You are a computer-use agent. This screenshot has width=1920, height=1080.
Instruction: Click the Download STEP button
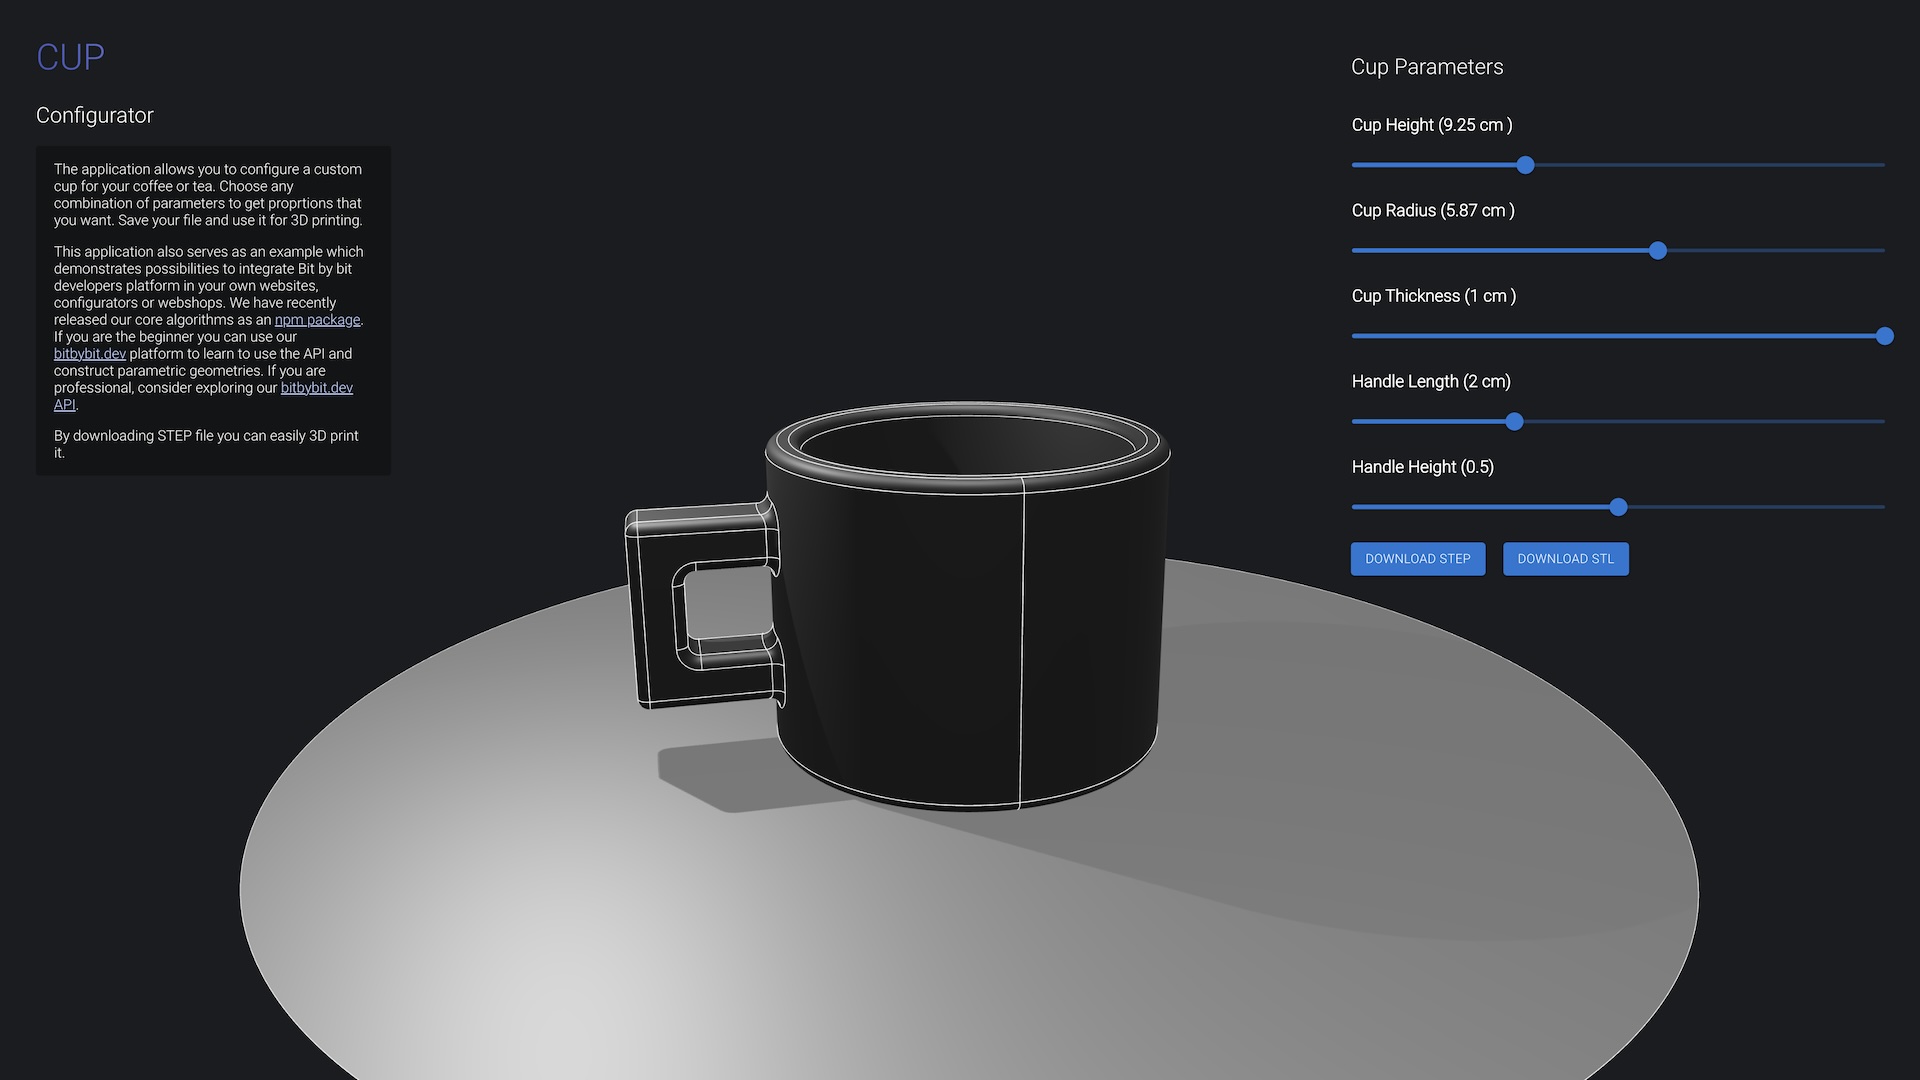(1417, 559)
